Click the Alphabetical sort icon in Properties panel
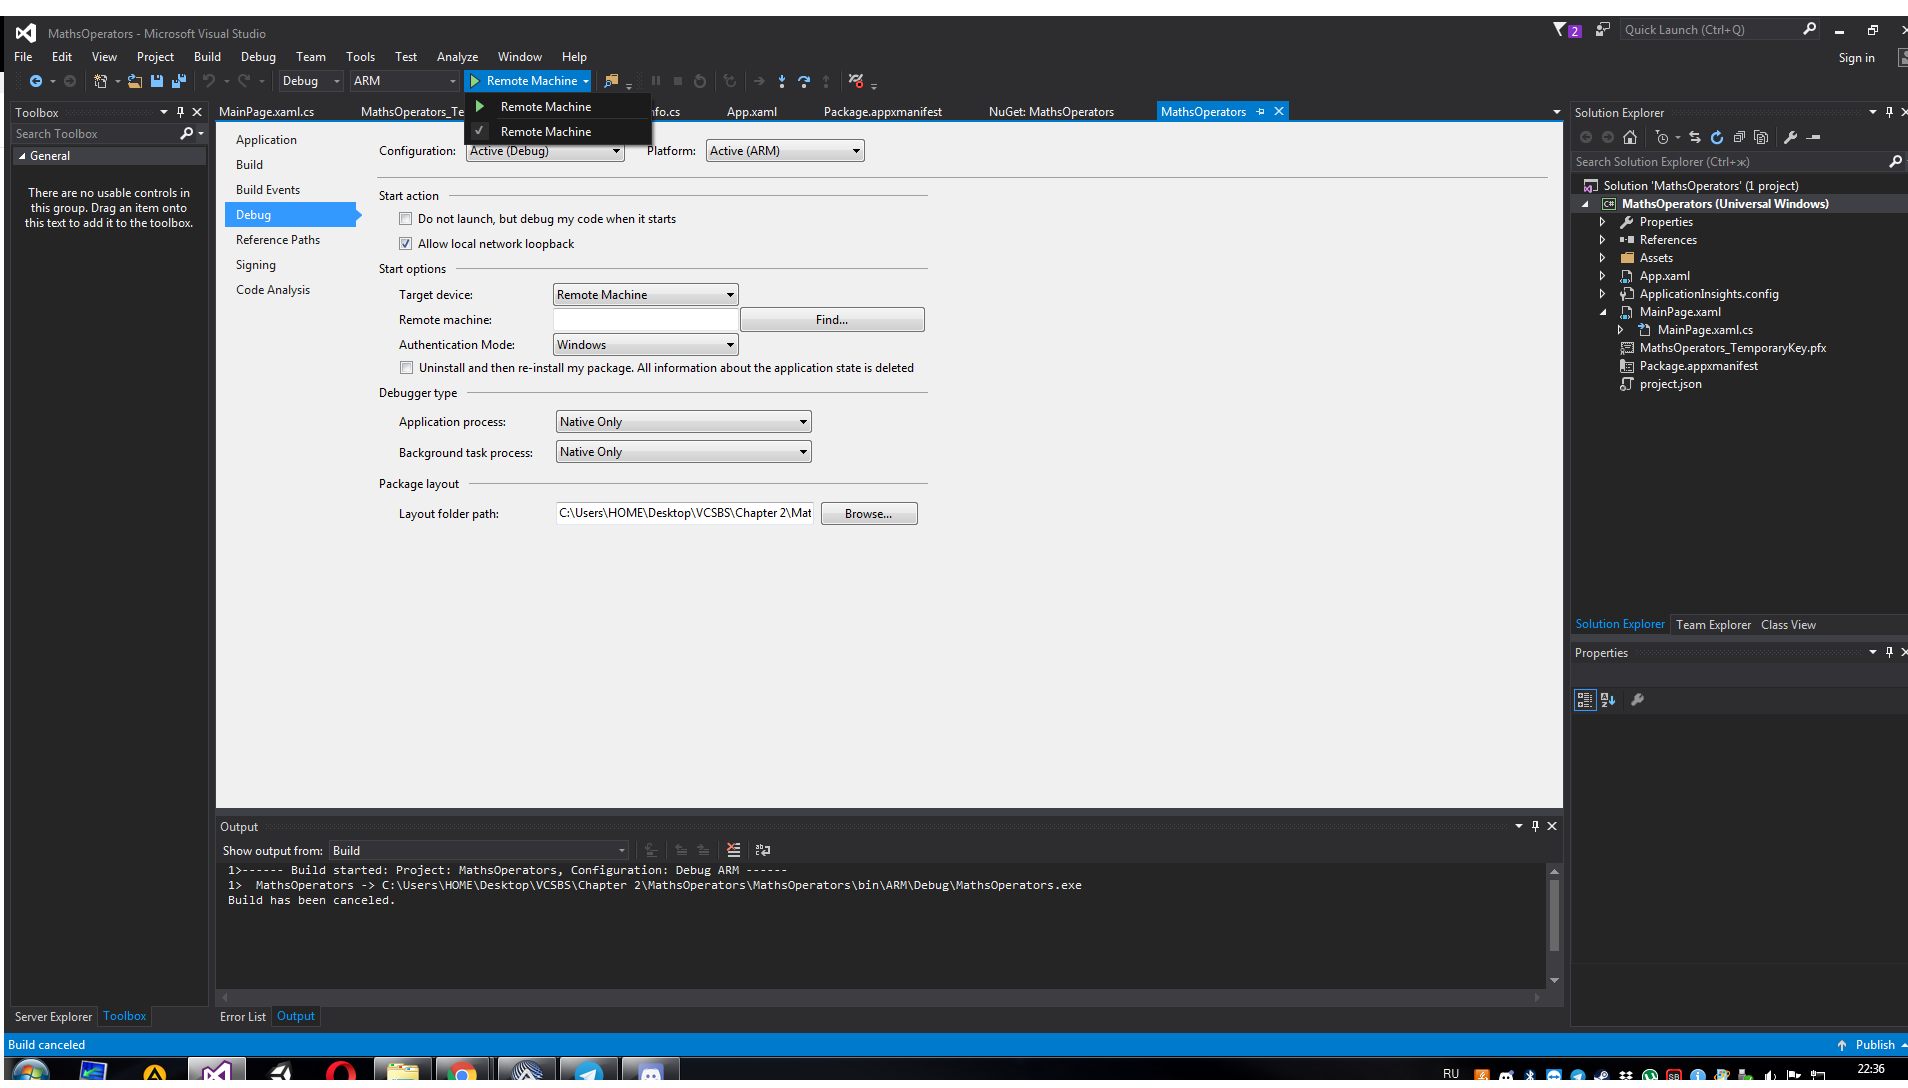1908x1088 pixels. [x=1608, y=700]
